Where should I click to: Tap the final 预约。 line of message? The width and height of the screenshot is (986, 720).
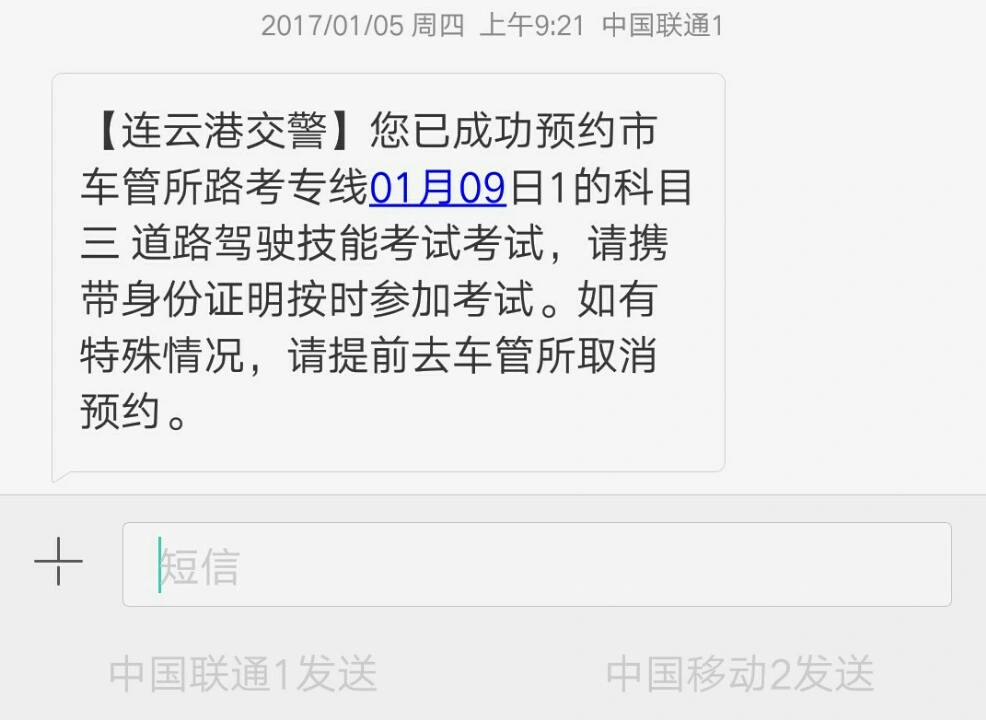133,411
